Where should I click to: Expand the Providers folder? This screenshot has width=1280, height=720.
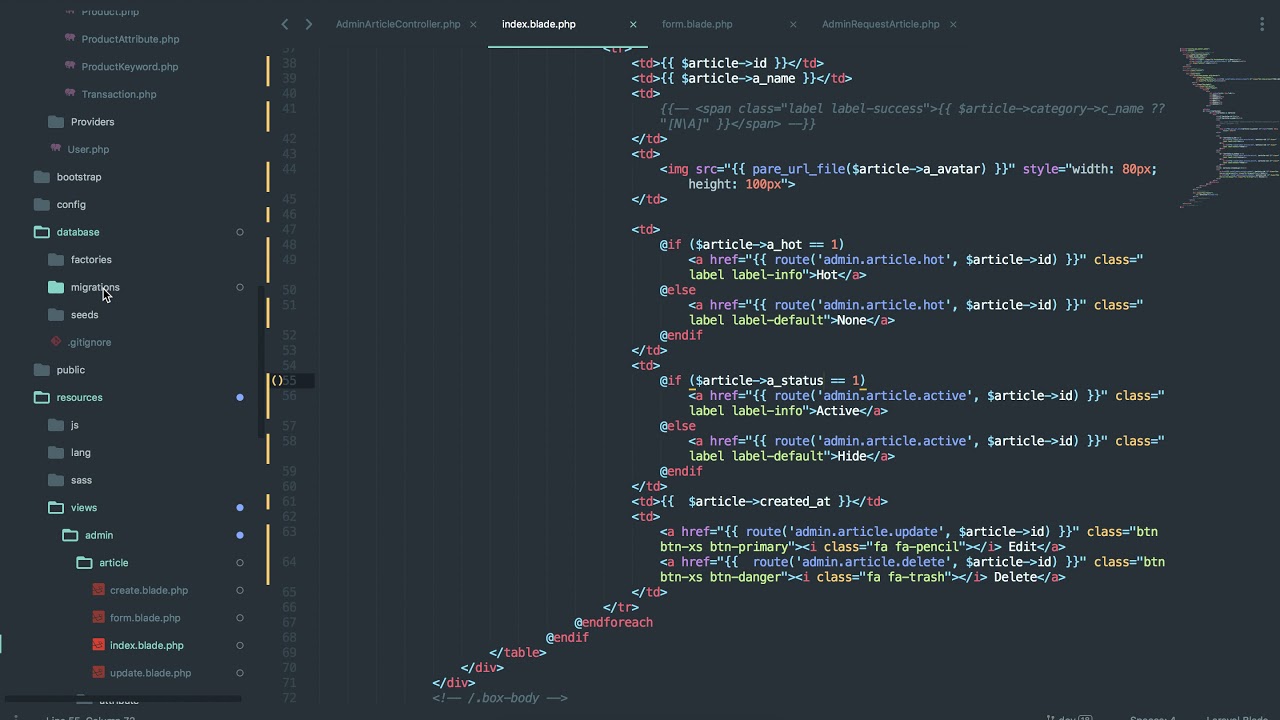[x=92, y=122]
